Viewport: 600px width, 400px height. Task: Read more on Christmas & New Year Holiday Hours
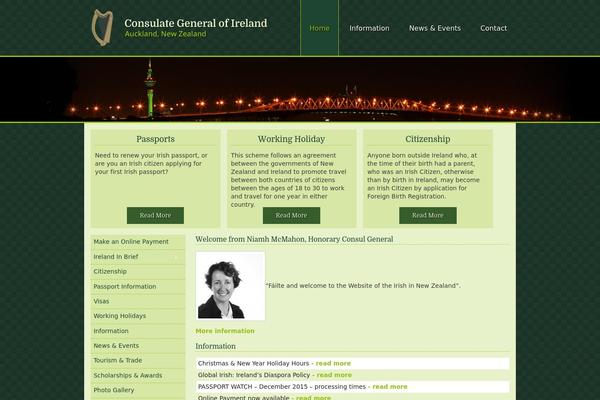(333, 363)
